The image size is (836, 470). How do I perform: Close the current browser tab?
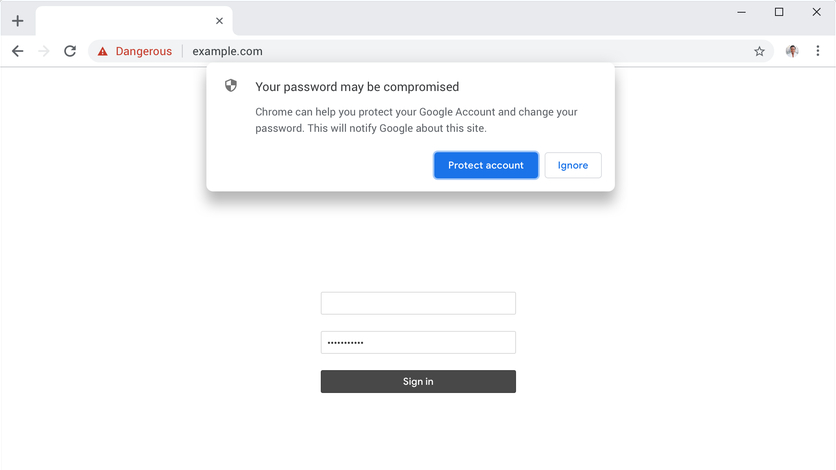pyautogui.click(x=219, y=21)
